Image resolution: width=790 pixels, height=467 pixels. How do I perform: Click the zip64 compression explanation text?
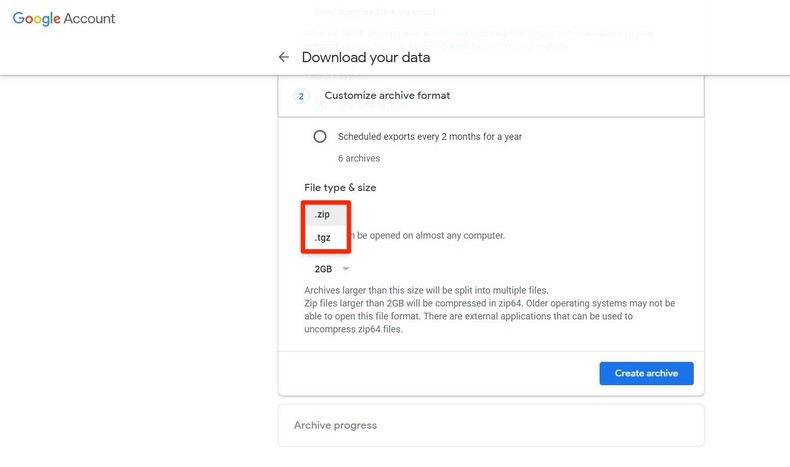[488, 303]
